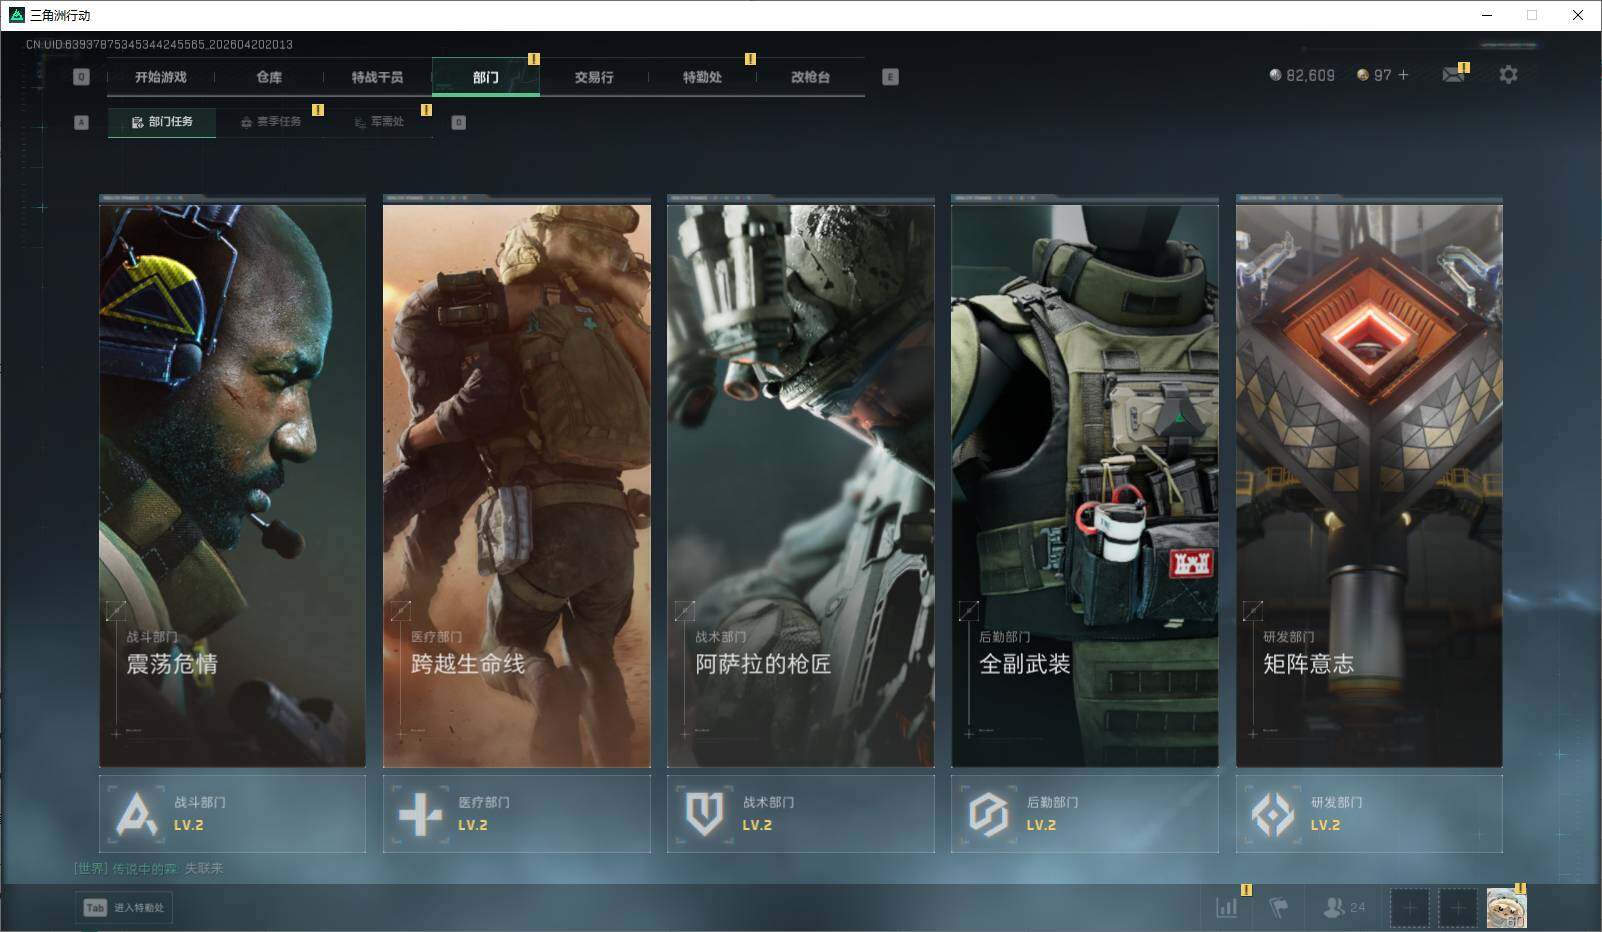Click the 三角洲行动 title bar logo icon
This screenshot has width=1602, height=932.
coord(16,15)
